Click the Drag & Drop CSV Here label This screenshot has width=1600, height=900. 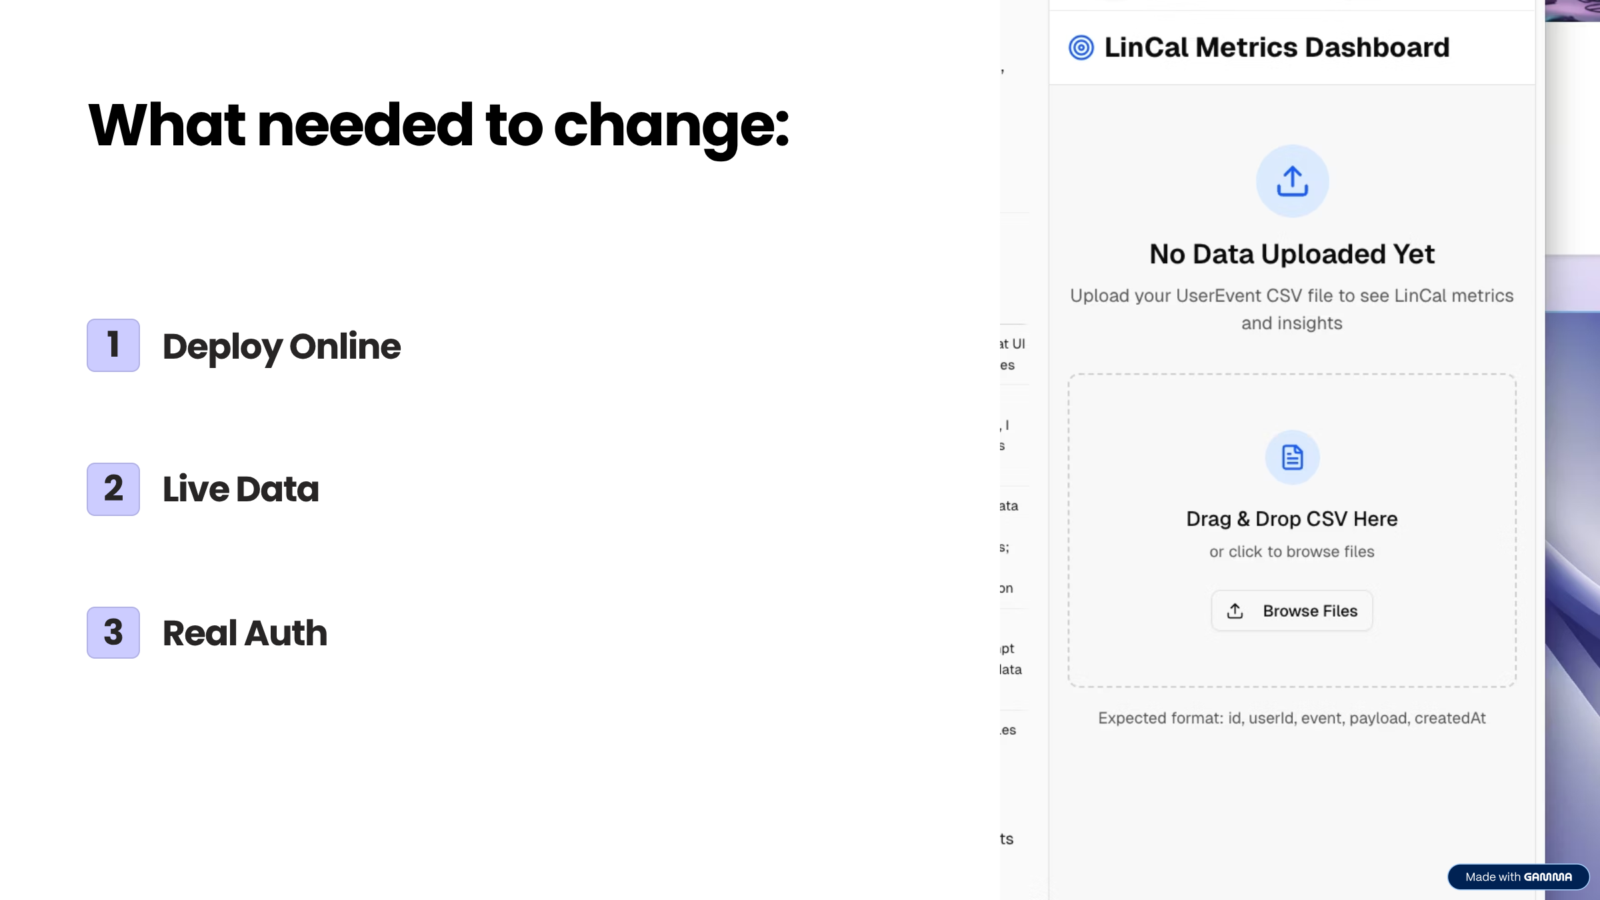pos(1291,519)
